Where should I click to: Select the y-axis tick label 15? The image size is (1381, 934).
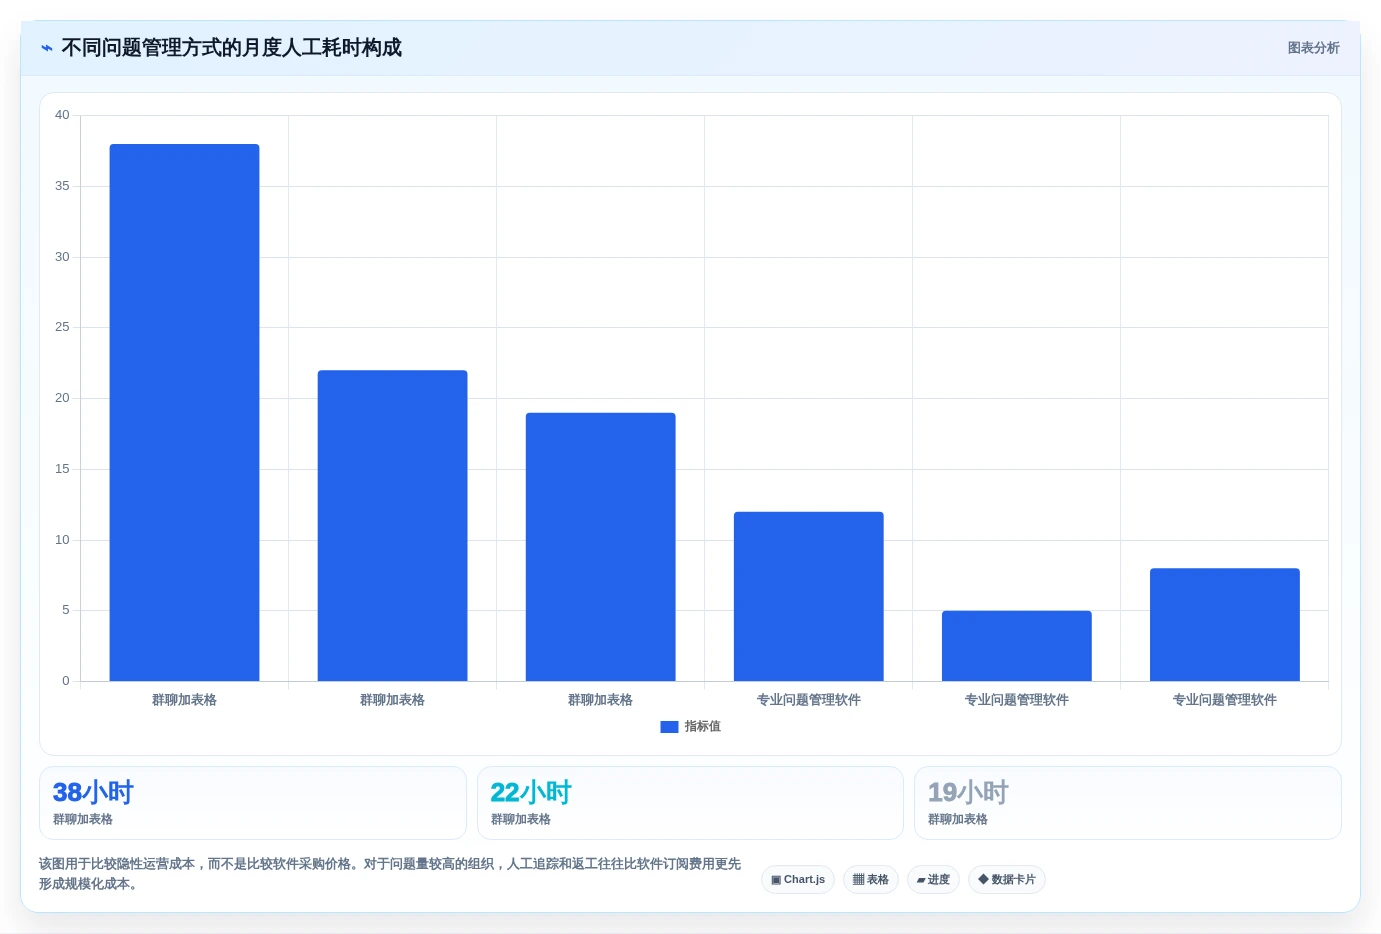(x=62, y=469)
